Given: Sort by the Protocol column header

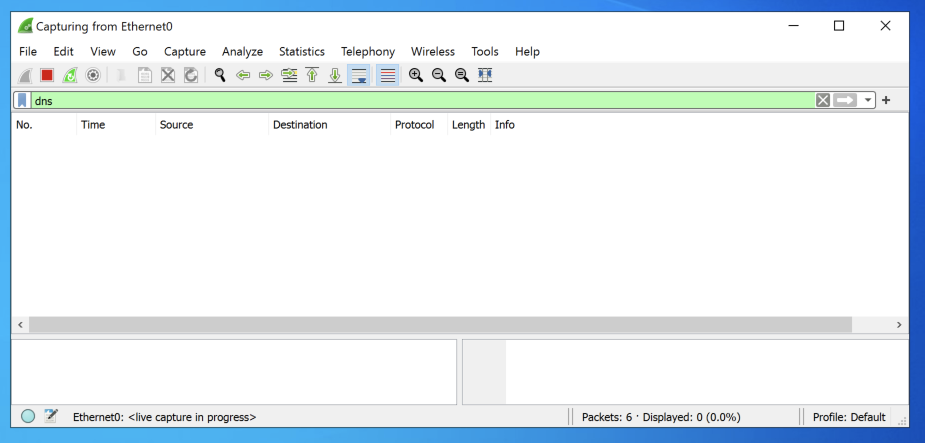Looking at the screenshot, I should tap(419, 125).
